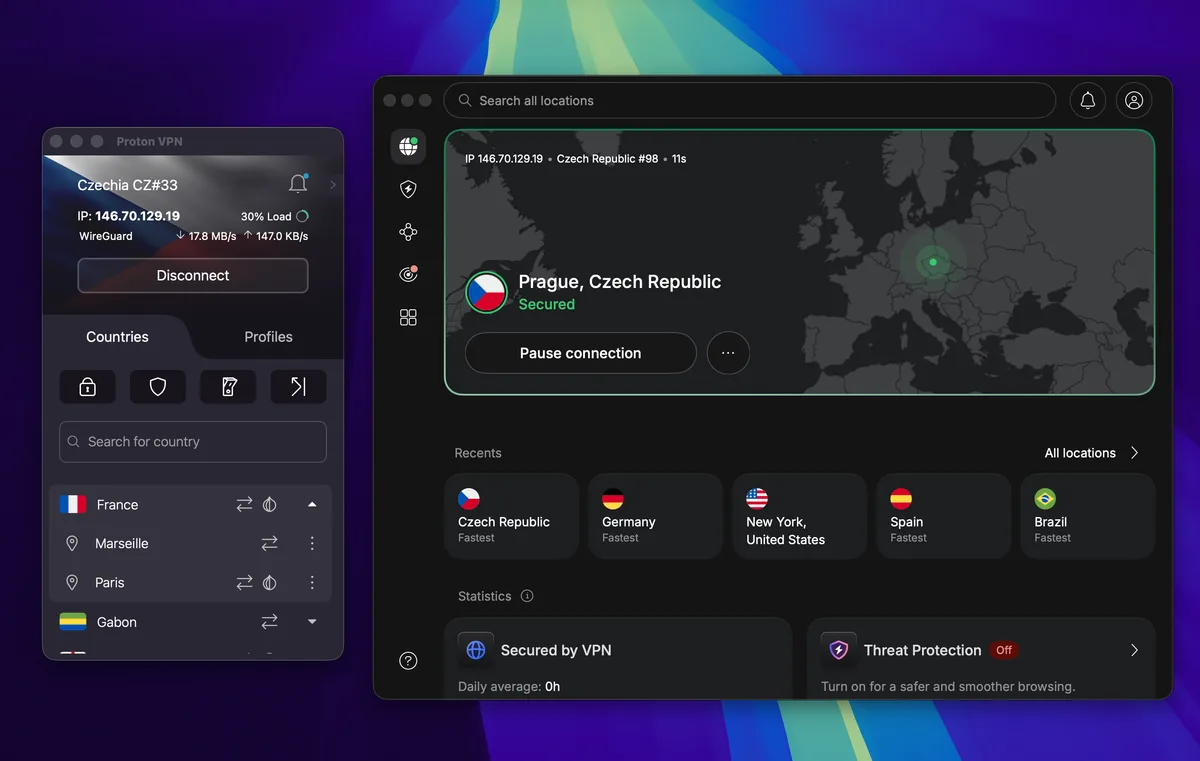Click the Secured by VPN globe icon
The image size is (1200, 761).
pyautogui.click(x=476, y=650)
